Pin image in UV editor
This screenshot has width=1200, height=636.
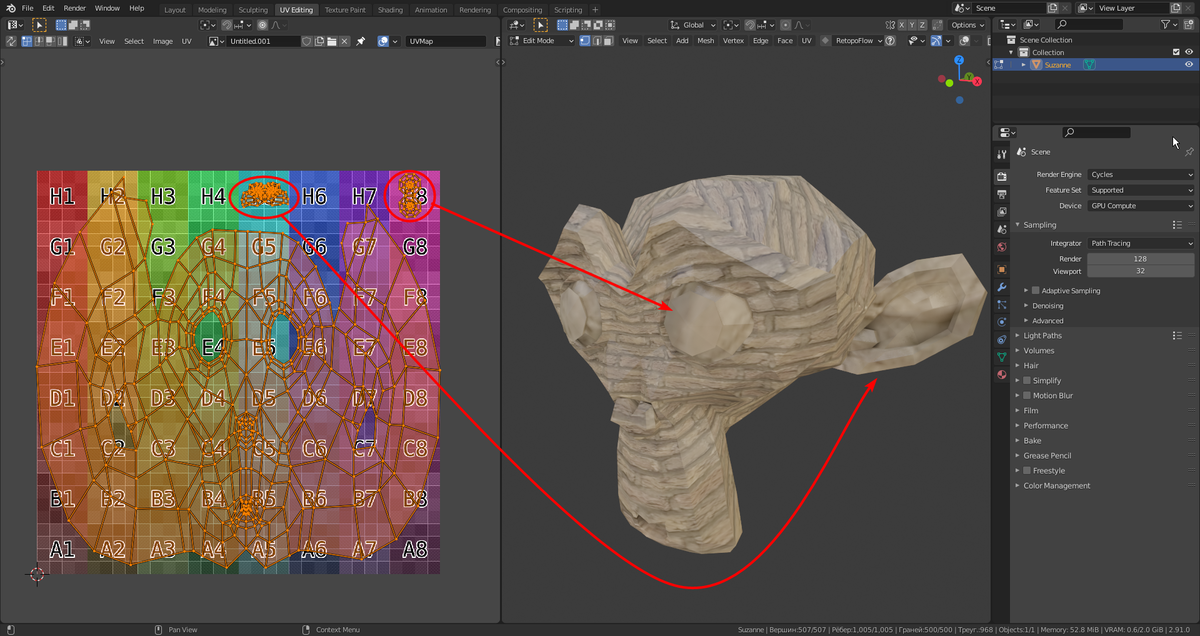[360, 41]
